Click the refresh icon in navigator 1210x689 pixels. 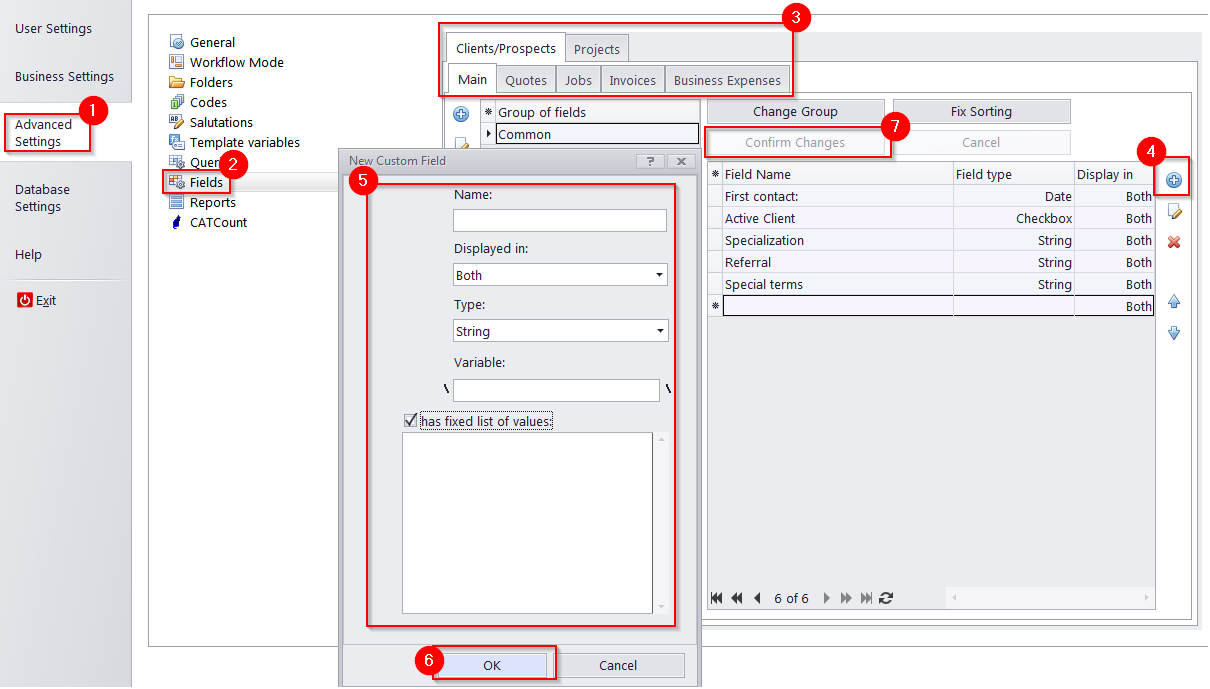886,598
